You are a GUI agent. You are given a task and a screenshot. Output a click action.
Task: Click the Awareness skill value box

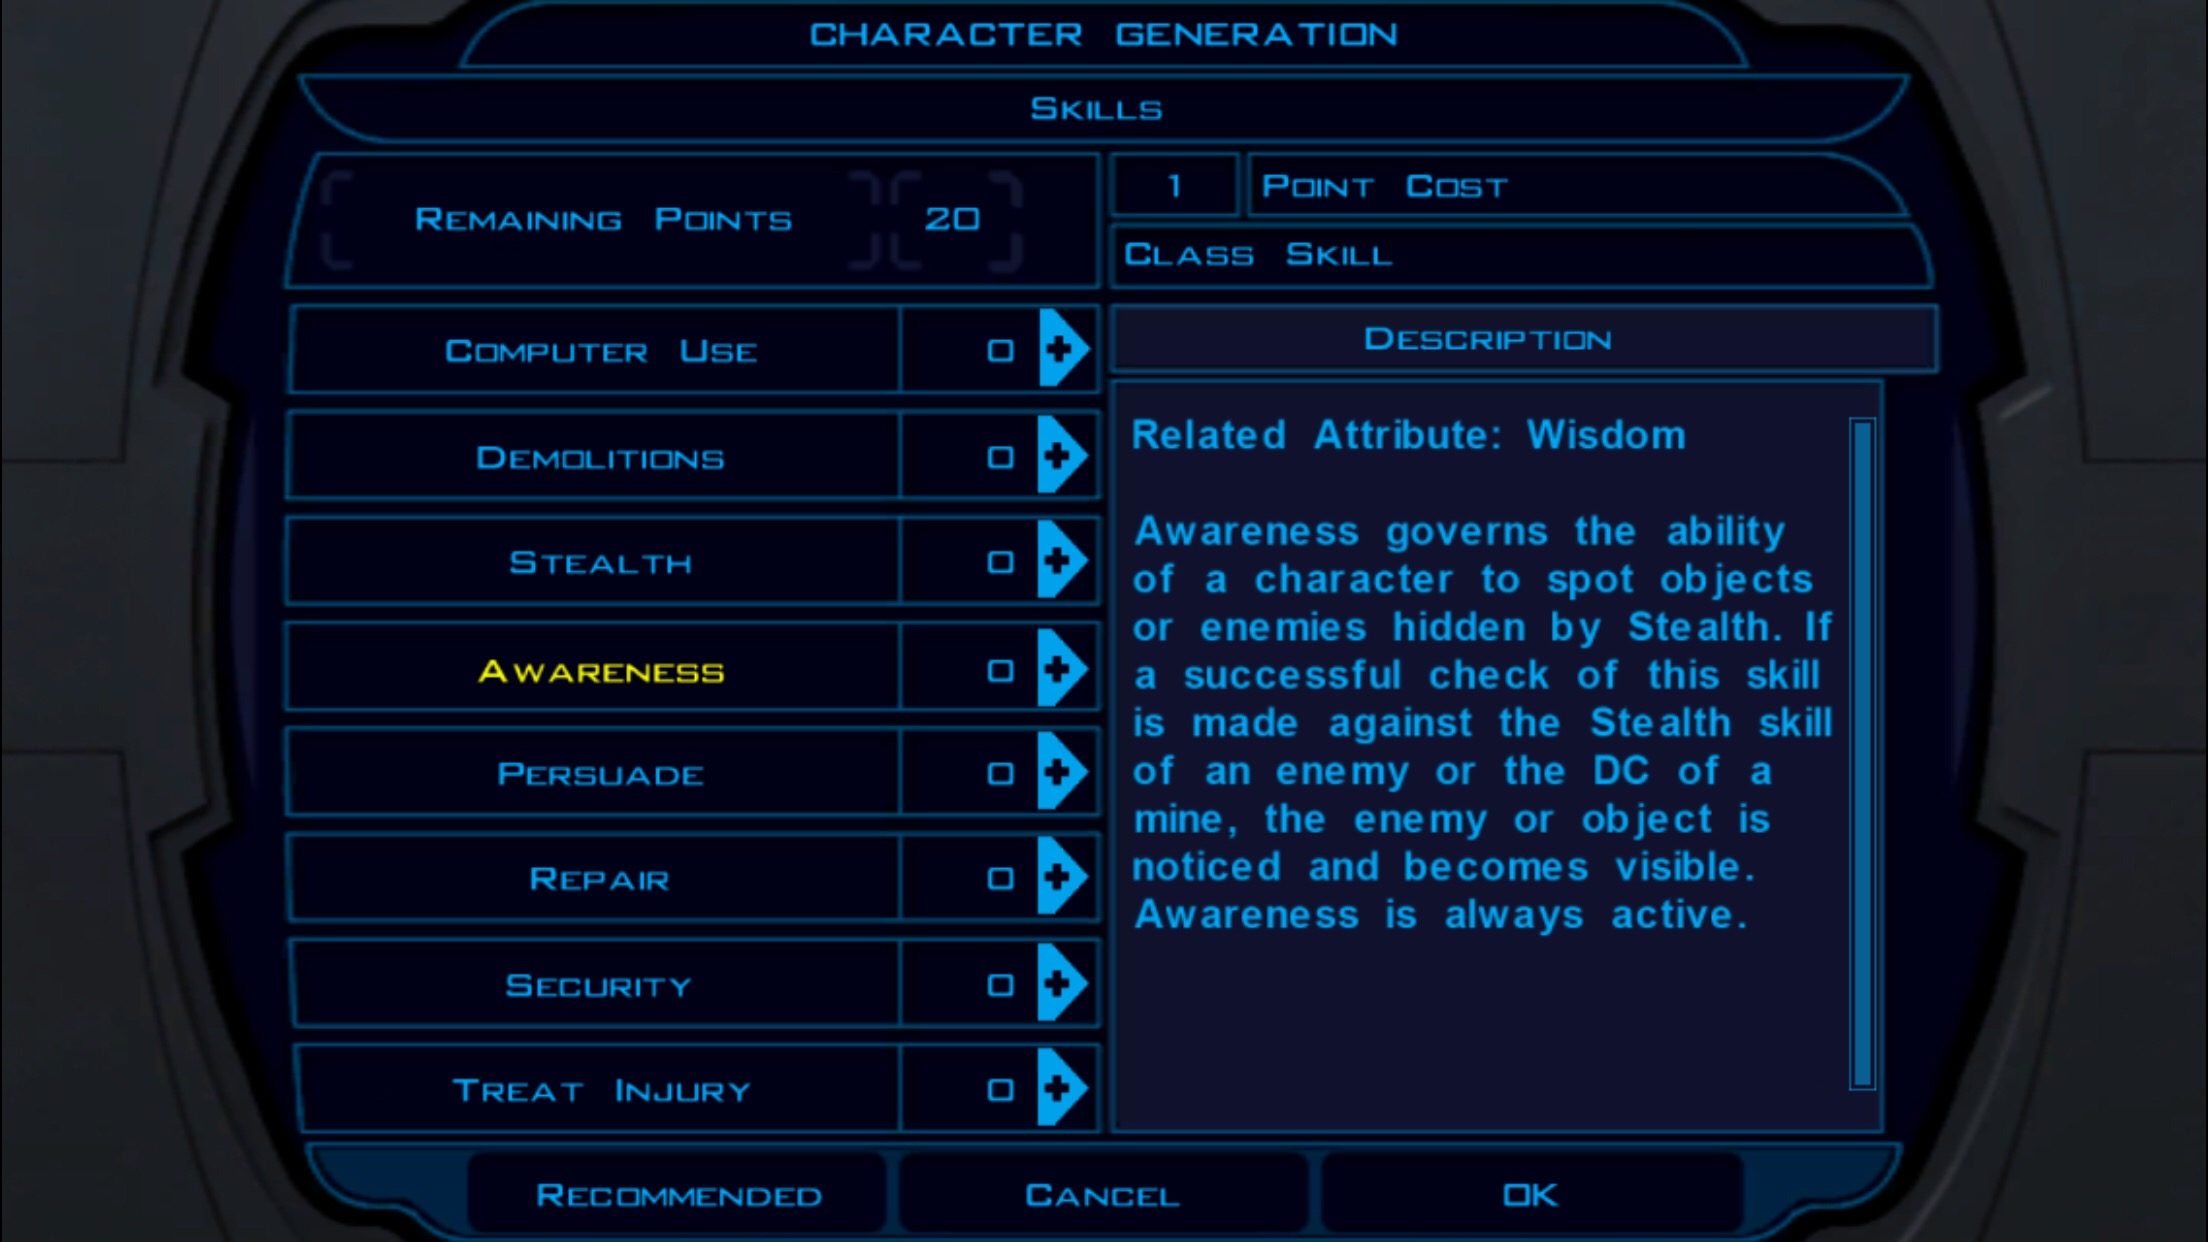coord(970,669)
